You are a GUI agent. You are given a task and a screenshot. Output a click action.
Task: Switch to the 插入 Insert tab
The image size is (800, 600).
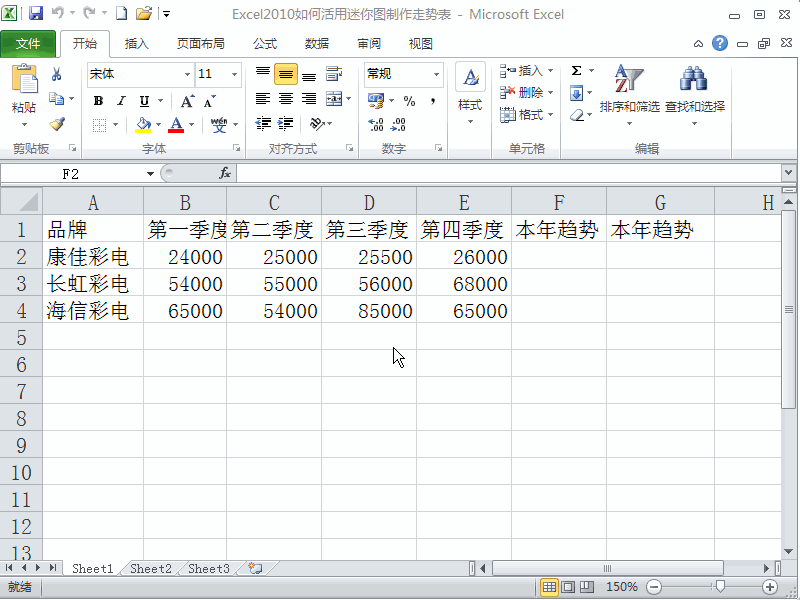(136, 44)
